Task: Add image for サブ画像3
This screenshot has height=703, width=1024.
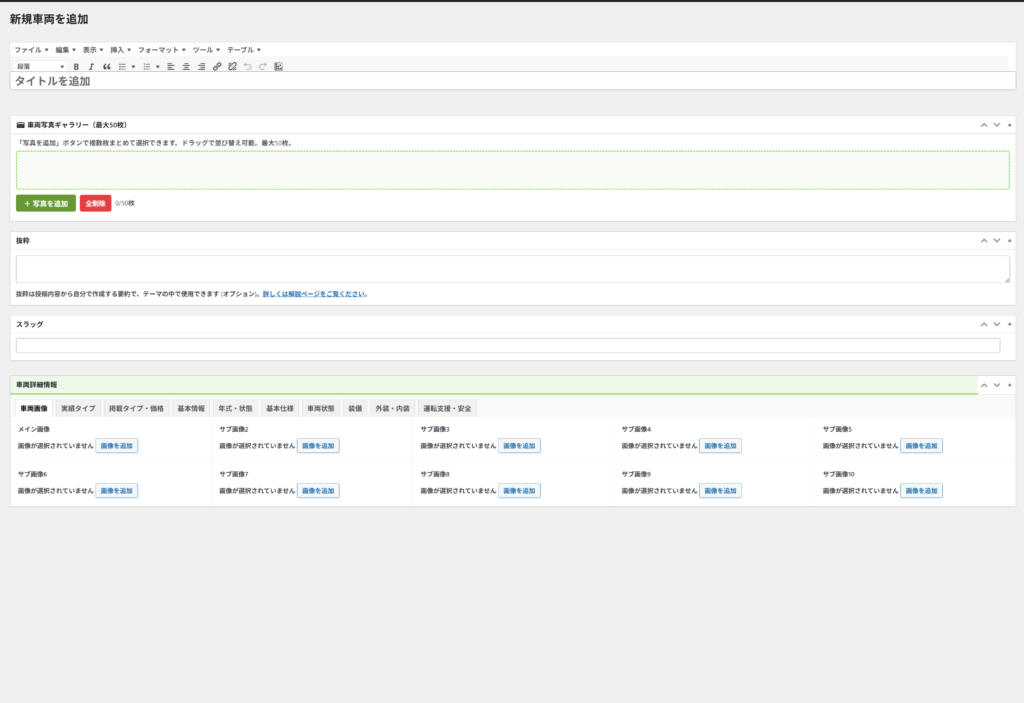Action: pyautogui.click(x=519, y=446)
